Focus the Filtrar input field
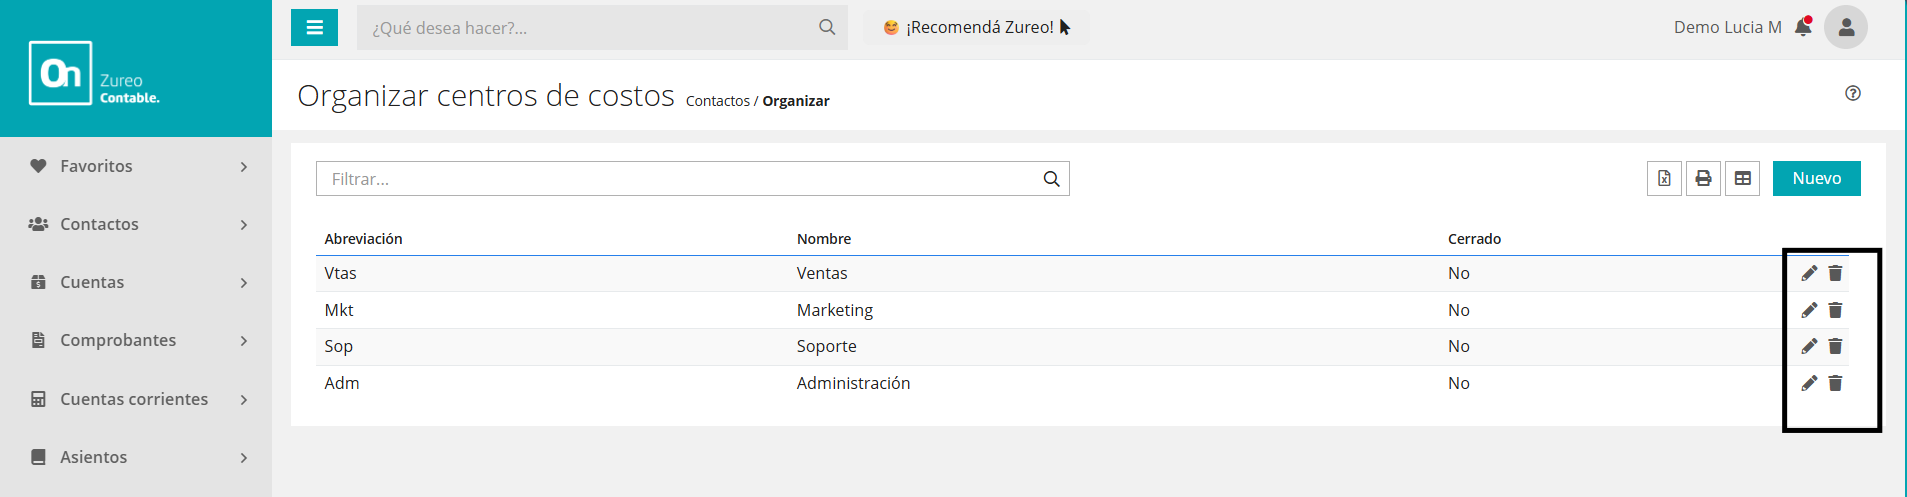The width and height of the screenshot is (1907, 497). point(680,179)
